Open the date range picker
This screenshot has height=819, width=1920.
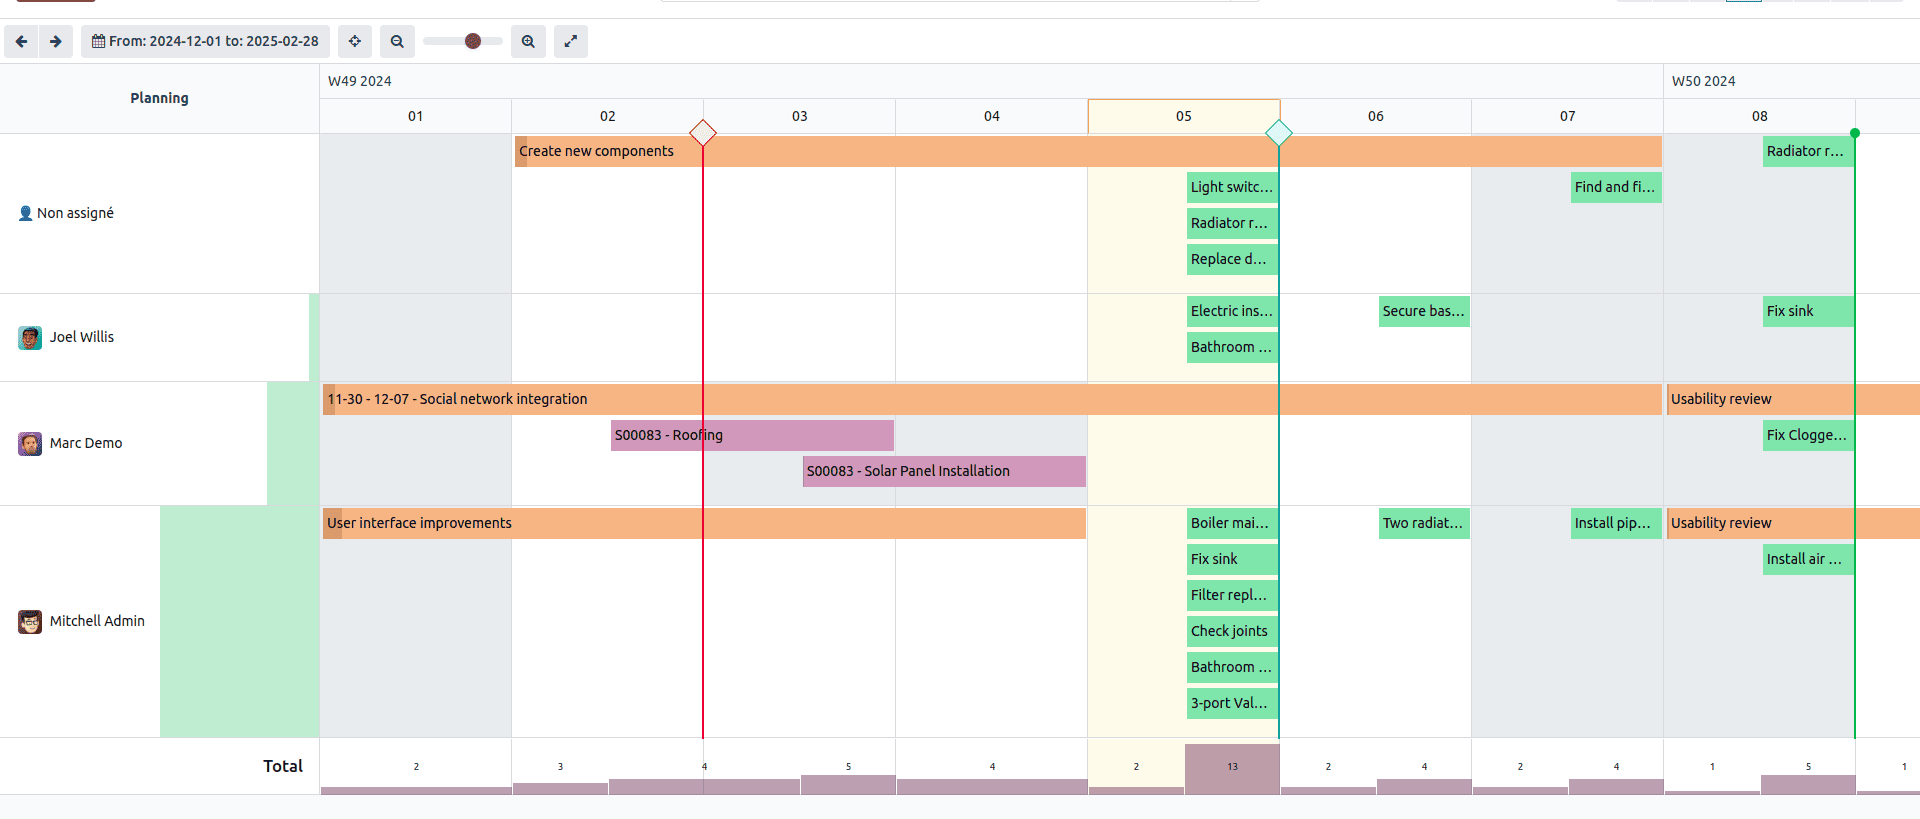click(205, 41)
